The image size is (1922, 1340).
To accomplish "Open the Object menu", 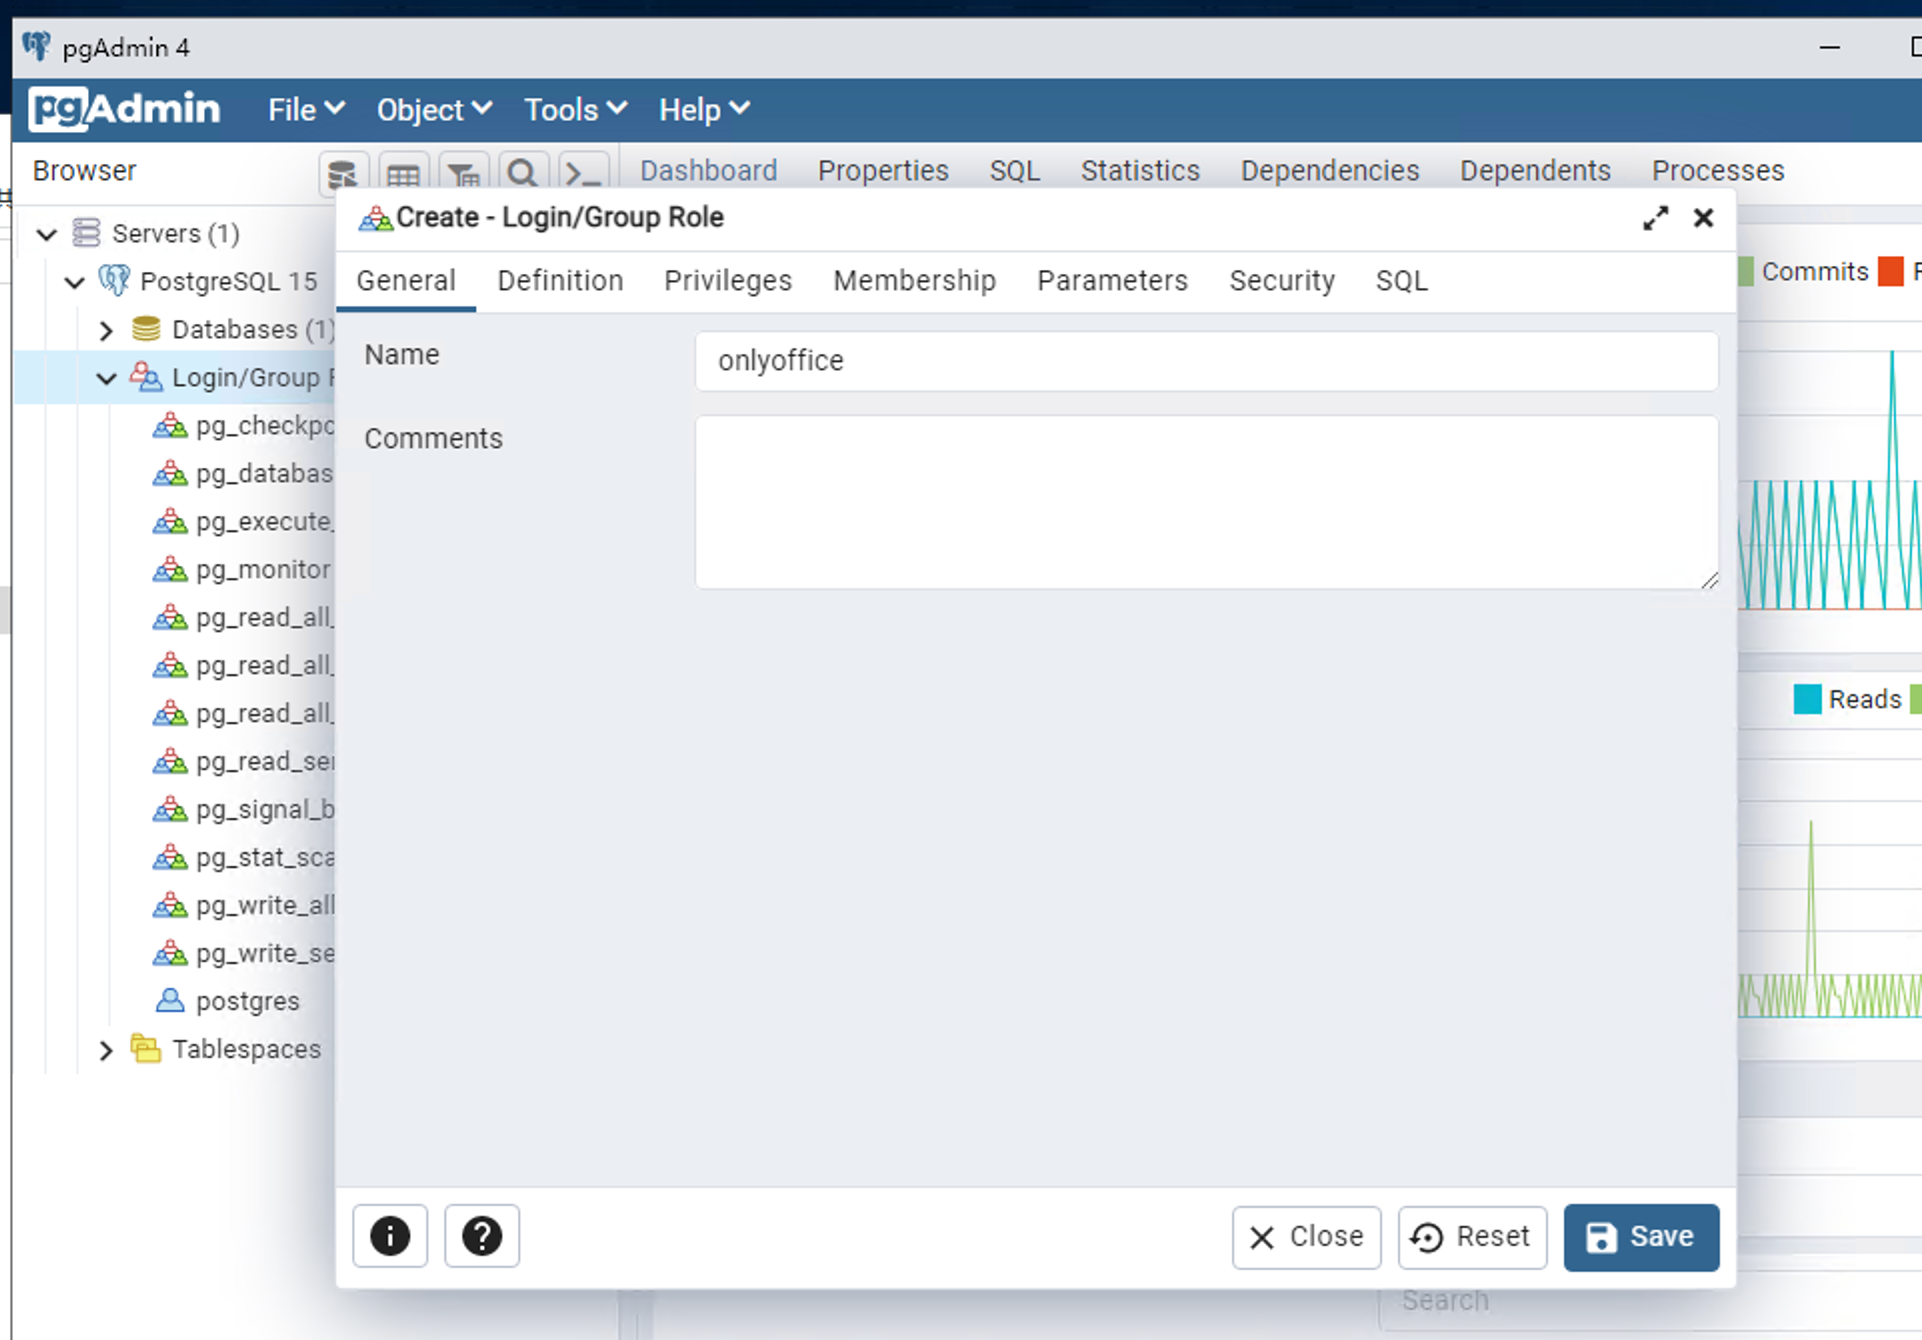I will coord(434,109).
